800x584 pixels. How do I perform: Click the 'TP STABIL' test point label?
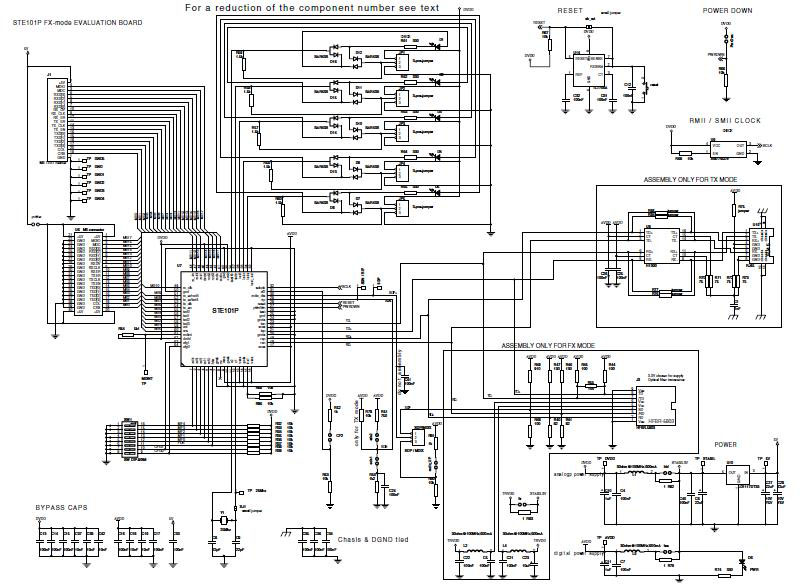click(705, 459)
